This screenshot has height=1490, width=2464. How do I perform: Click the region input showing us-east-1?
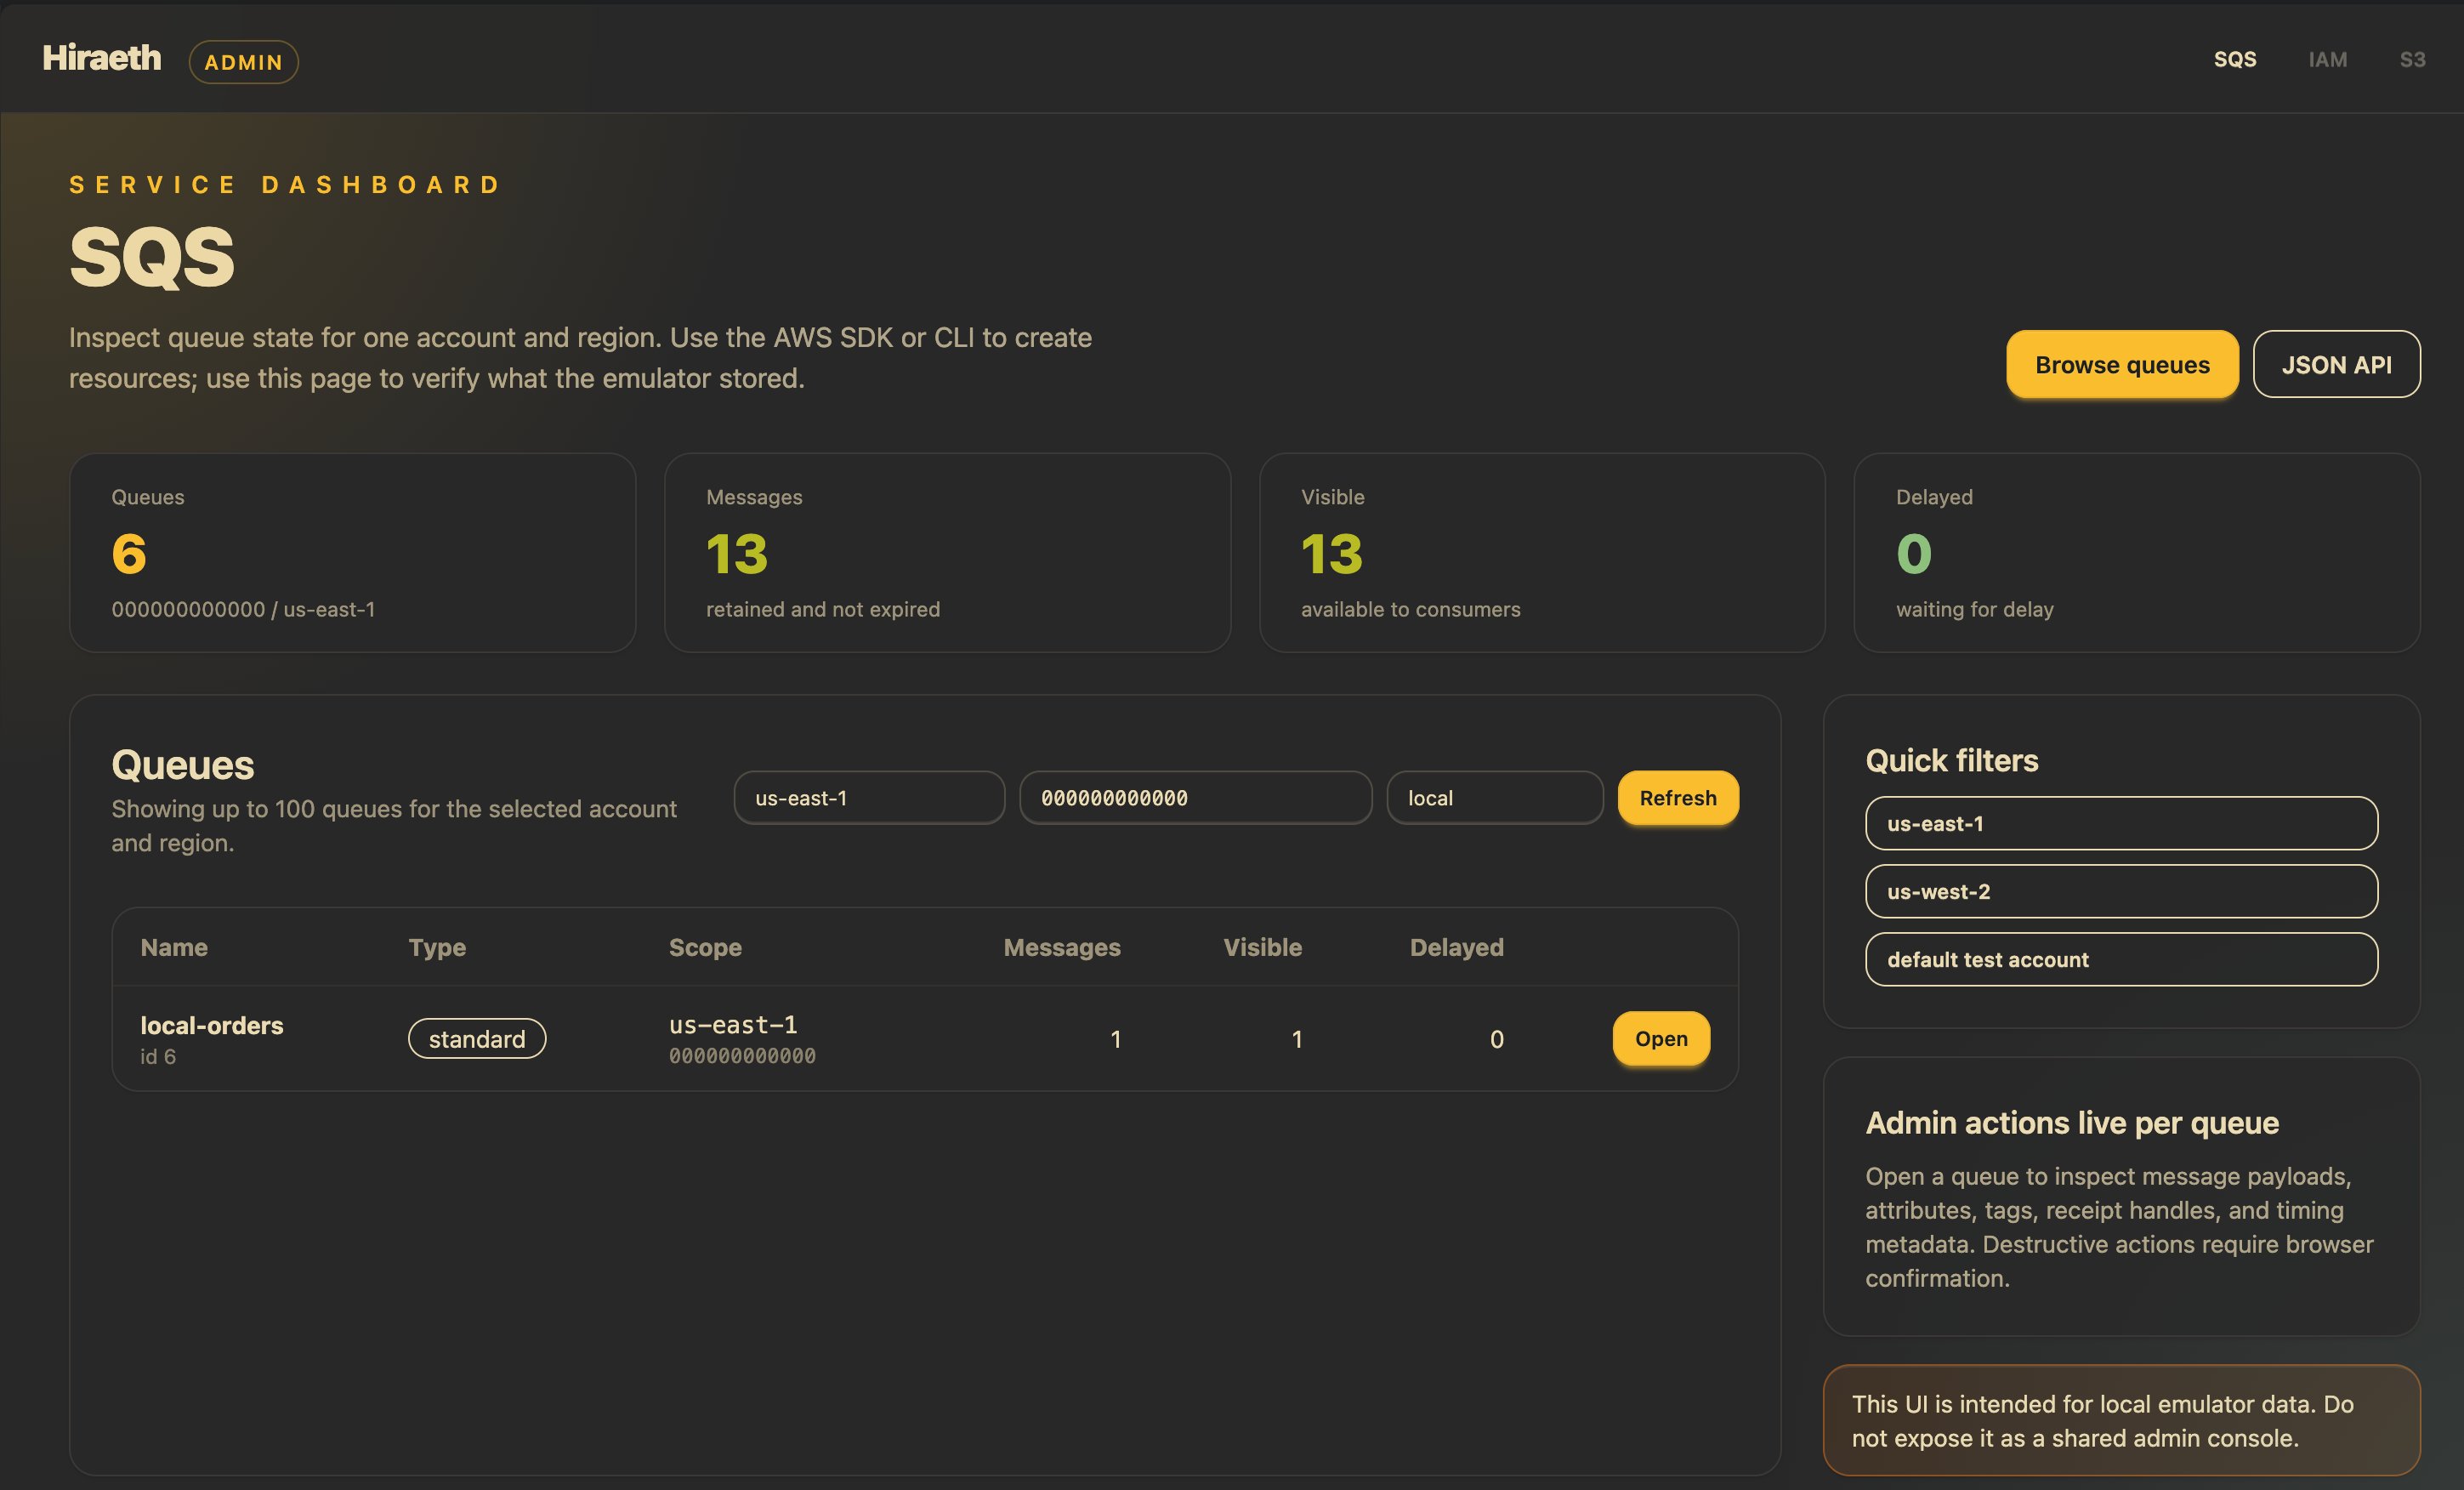(x=868, y=797)
